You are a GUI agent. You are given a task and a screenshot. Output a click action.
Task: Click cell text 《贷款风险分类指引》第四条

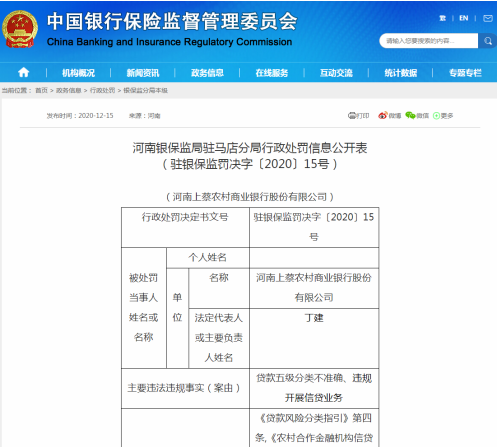[x=315, y=428]
